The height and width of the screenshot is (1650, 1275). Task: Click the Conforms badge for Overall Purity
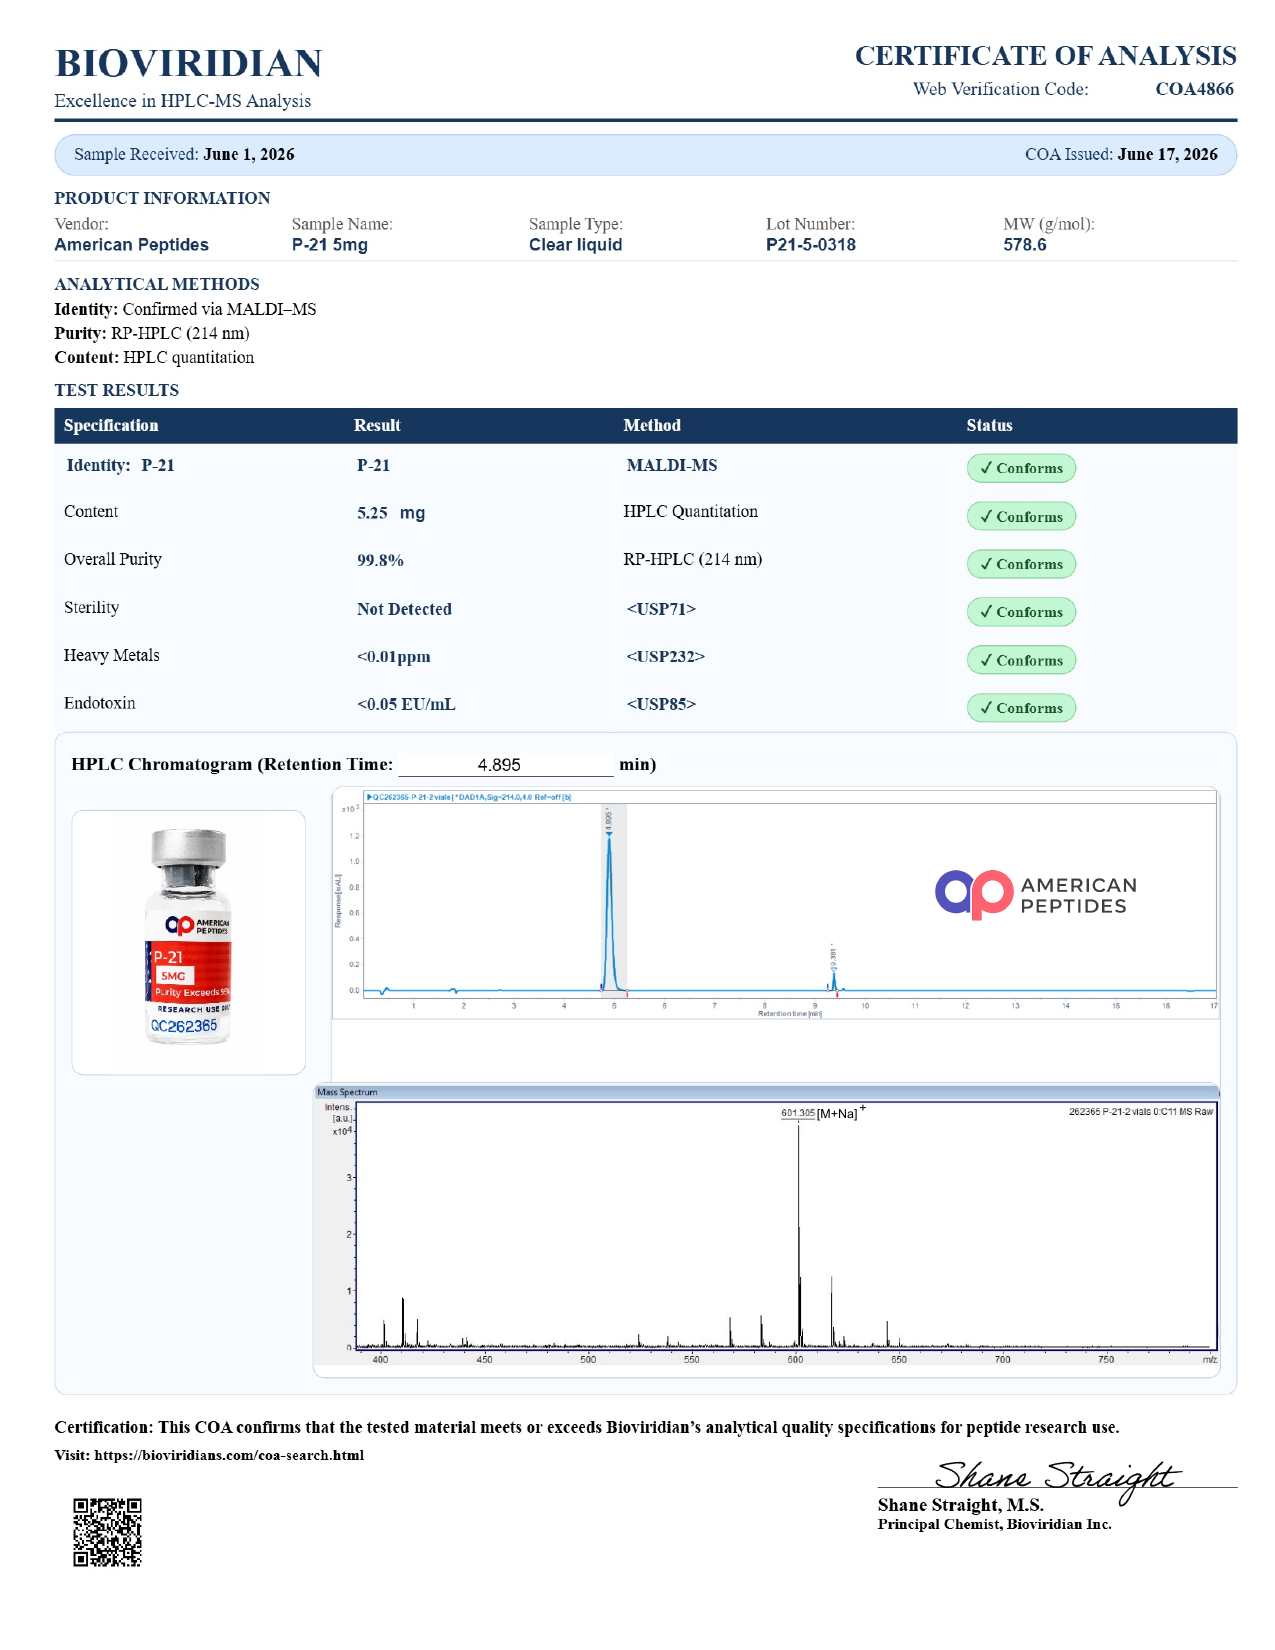pos(1021,564)
